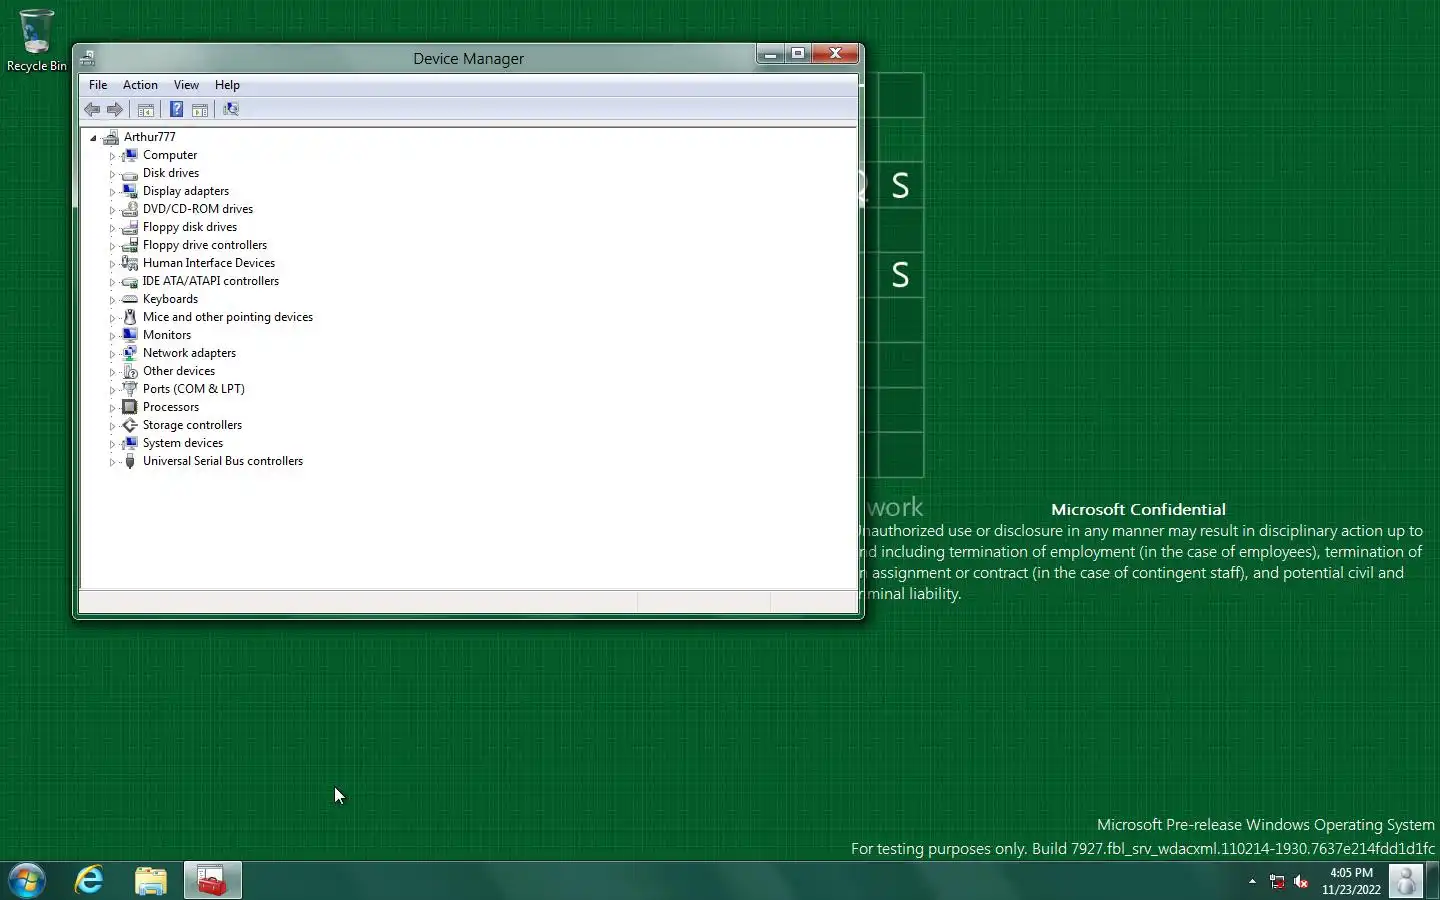Collapse the Arthur777 root node

click(93, 138)
